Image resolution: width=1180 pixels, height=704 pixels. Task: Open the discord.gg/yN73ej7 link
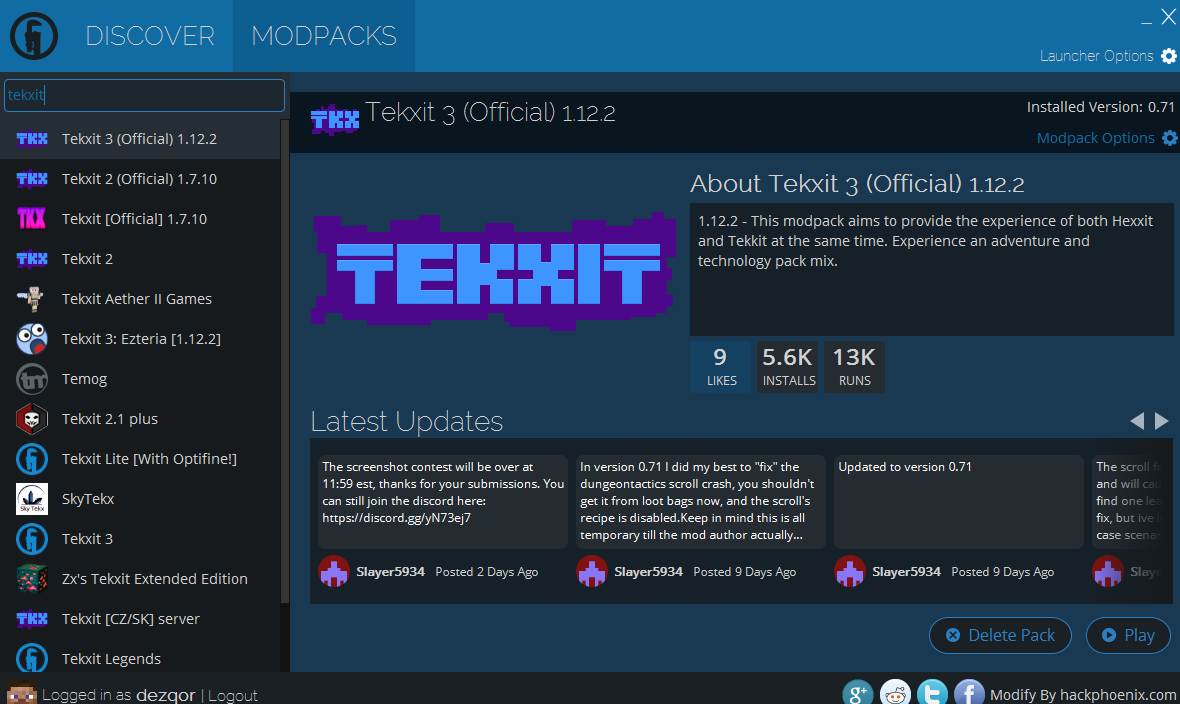pos(397,518)
